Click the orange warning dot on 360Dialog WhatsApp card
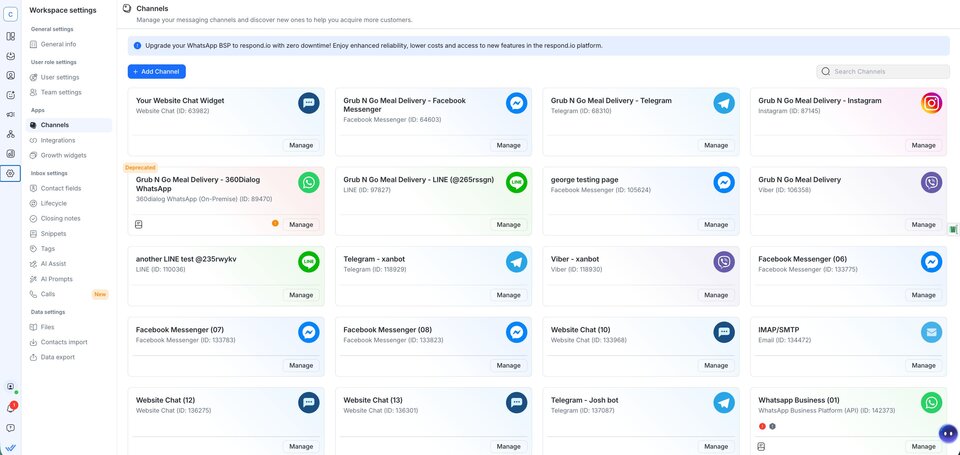960x455 pixels. 275,224
